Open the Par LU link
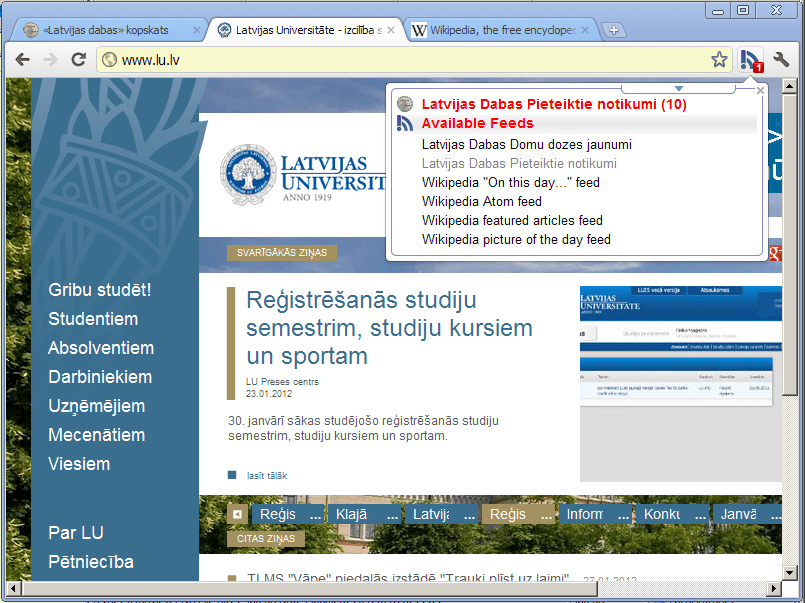 pos(76,533)
